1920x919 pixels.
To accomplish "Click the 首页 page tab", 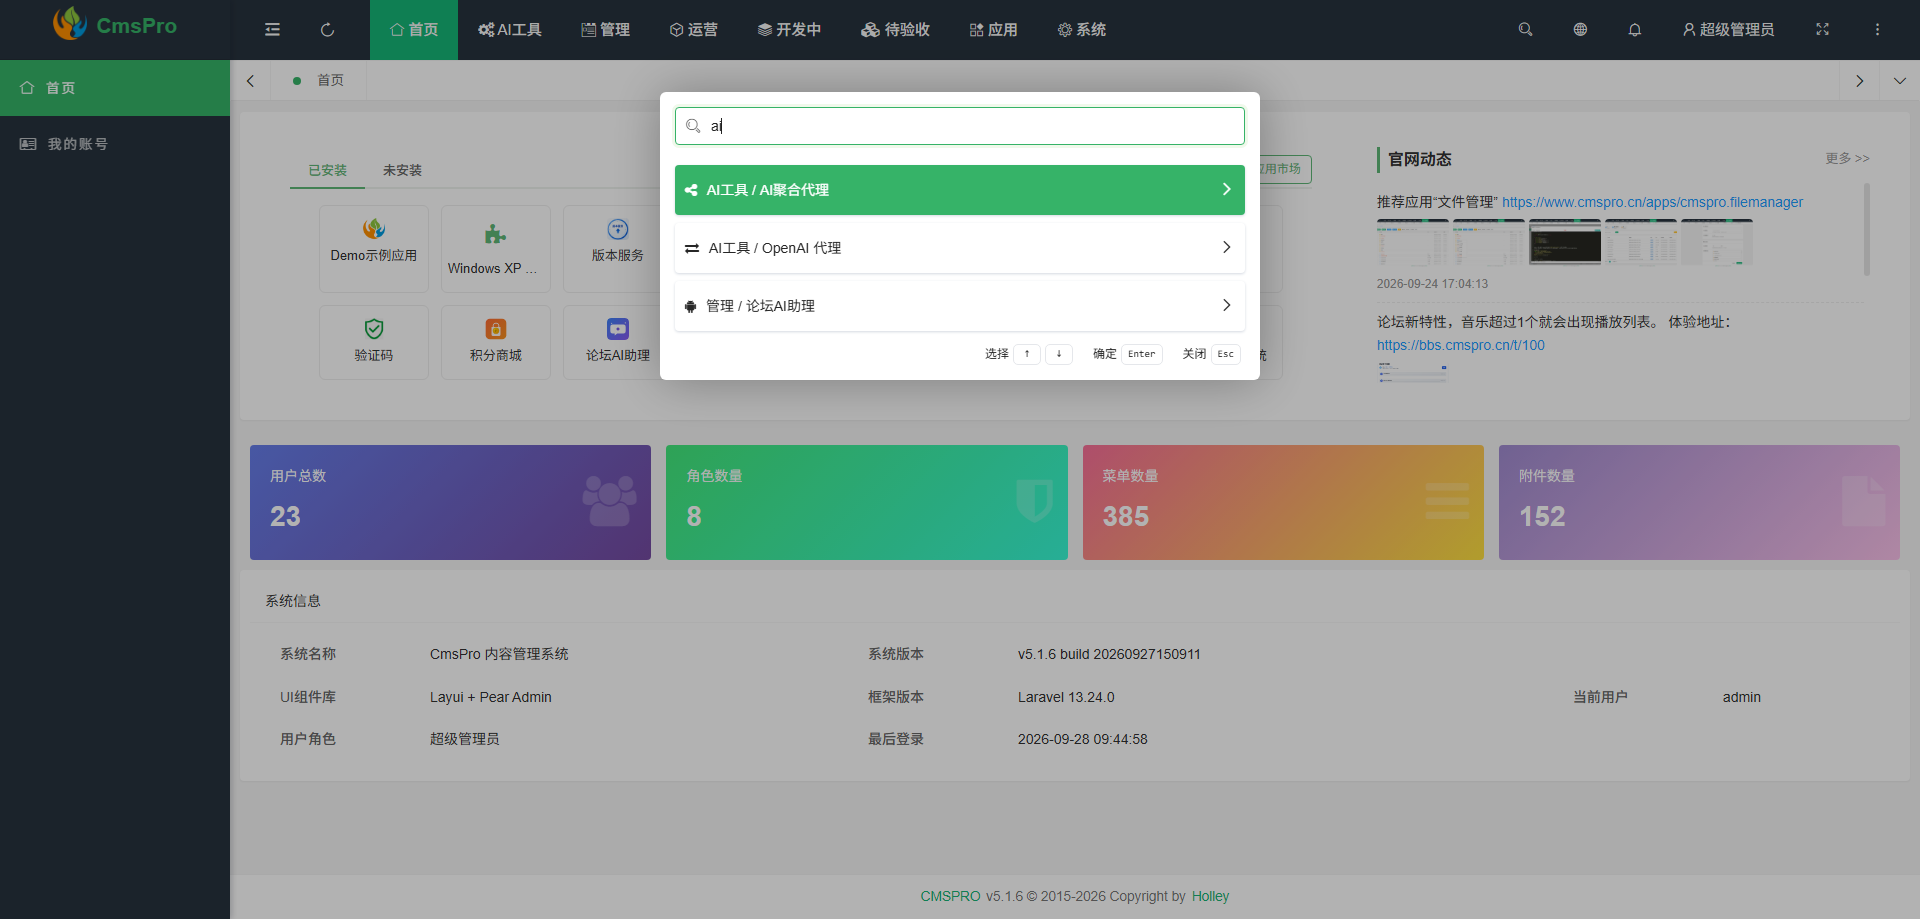I will (x=319, y=81).
